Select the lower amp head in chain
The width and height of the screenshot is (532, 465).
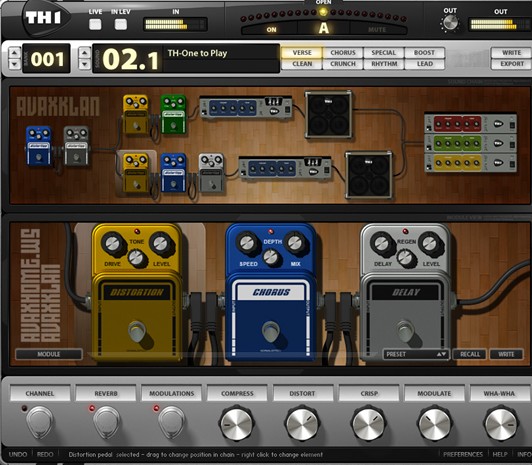[285, 168]
